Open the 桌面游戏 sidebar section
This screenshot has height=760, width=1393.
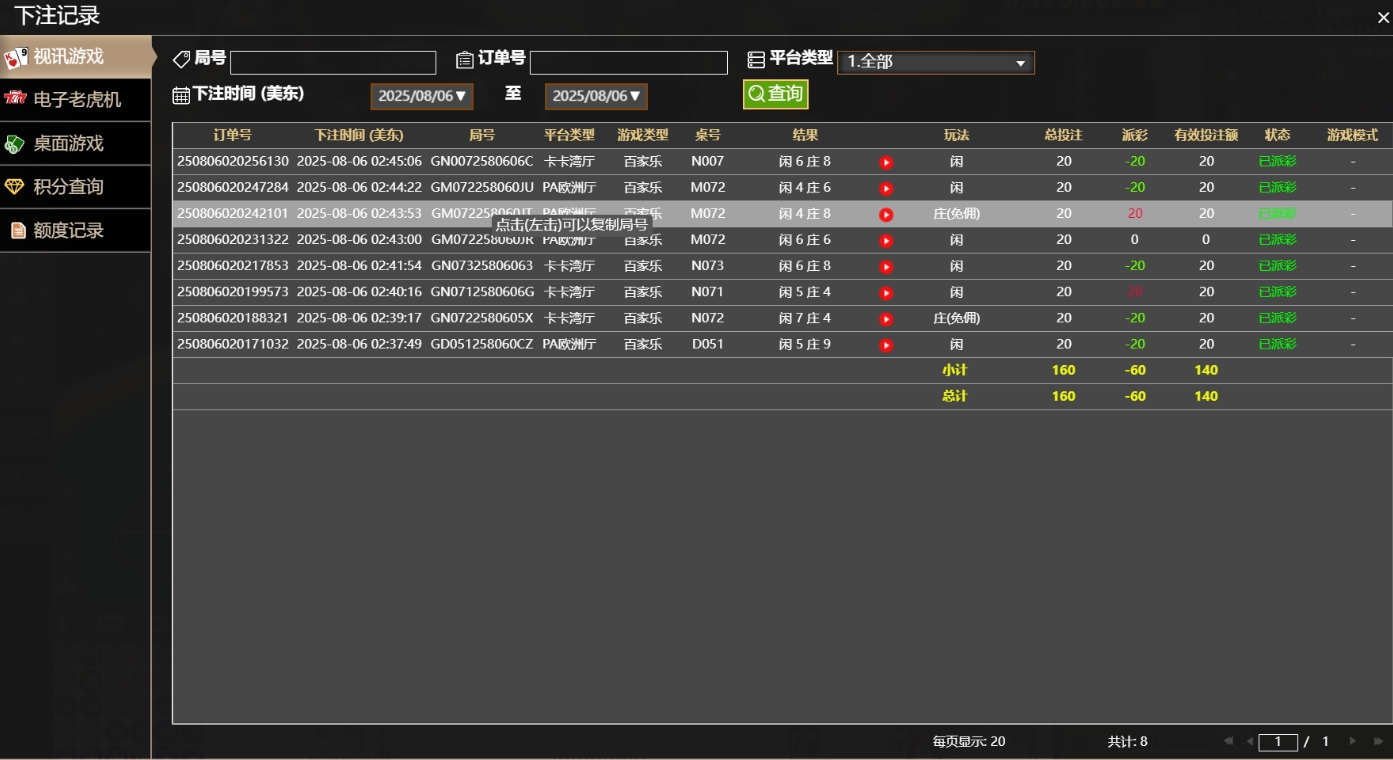click(x=68, y=143)
